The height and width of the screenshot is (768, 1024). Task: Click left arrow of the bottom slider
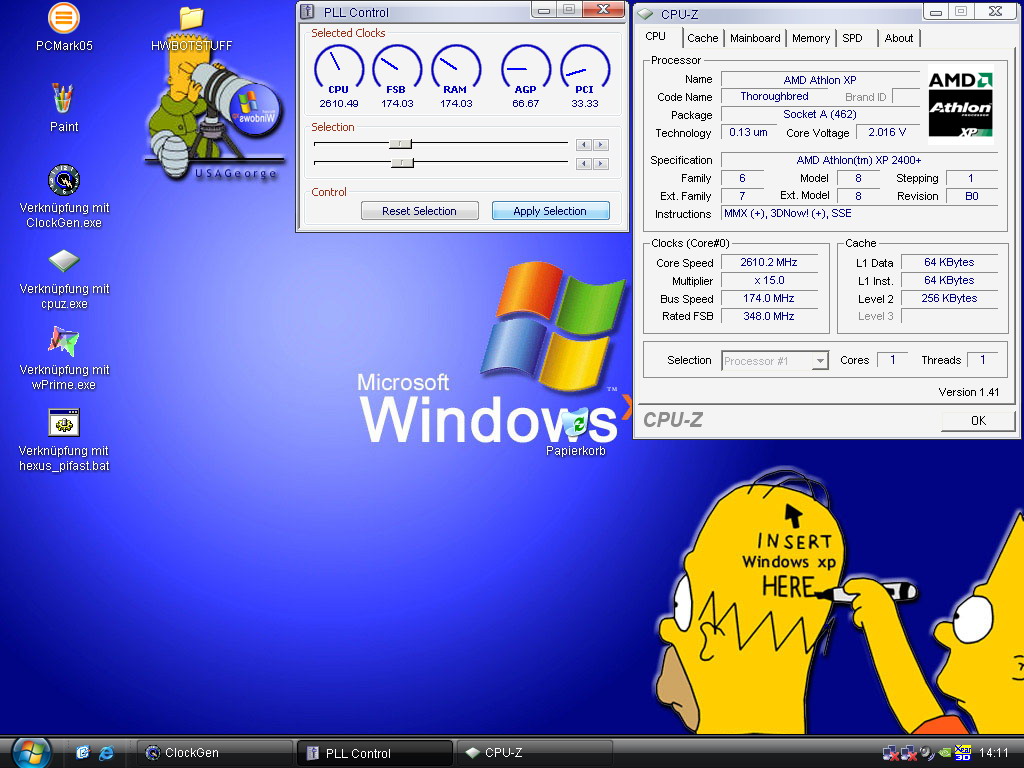[x=584, y=163]
